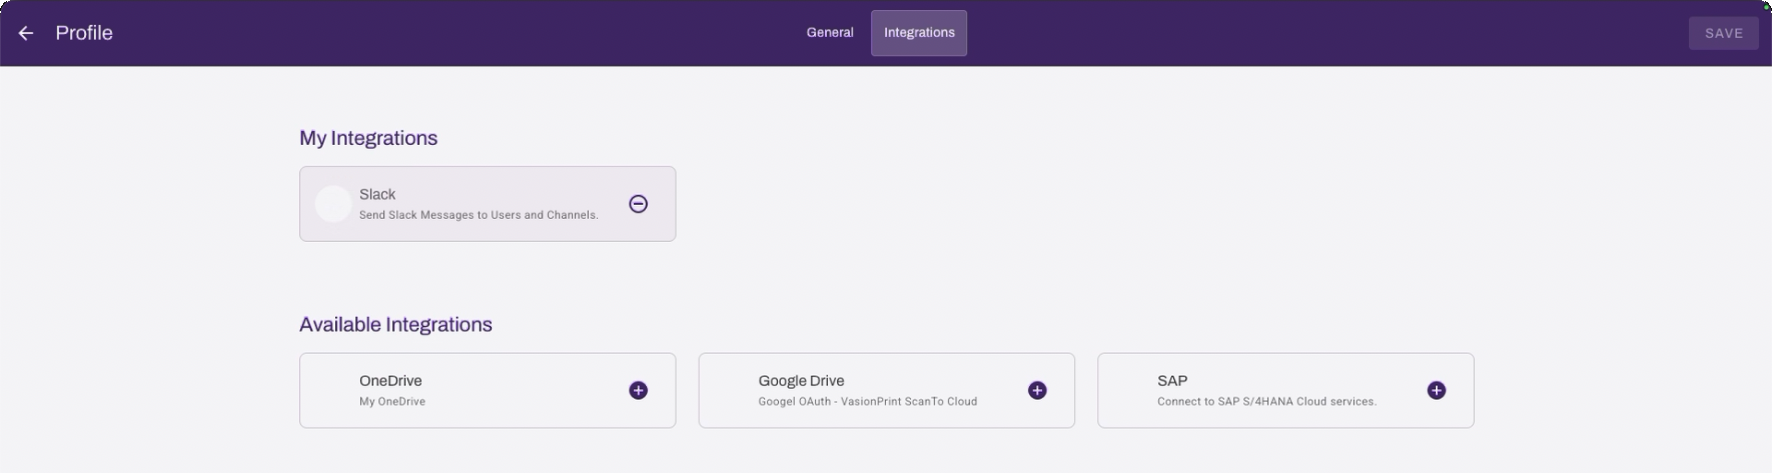Click the Google Drive title text

coord(801,381)
